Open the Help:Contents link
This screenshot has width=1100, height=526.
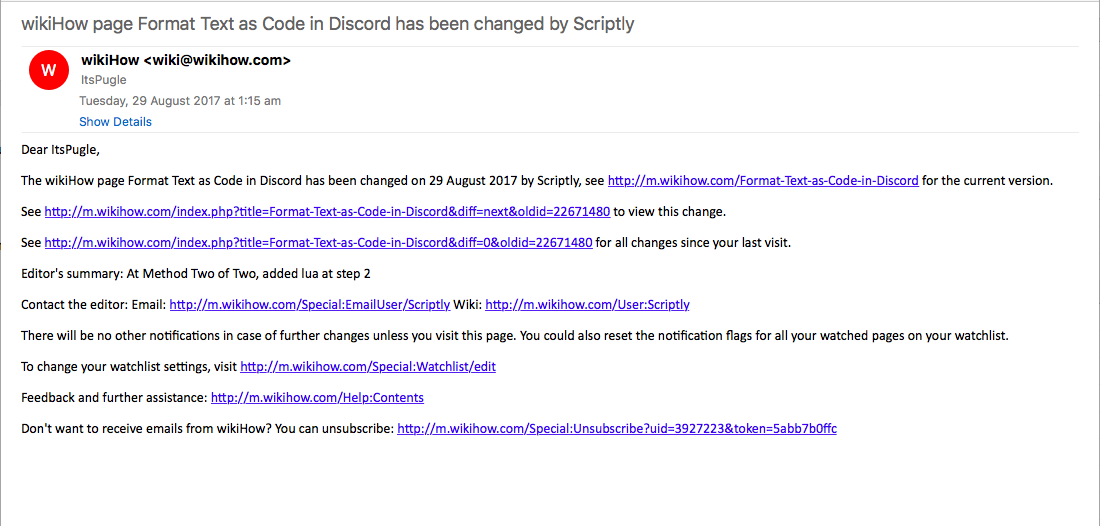[x=317, y=398]
